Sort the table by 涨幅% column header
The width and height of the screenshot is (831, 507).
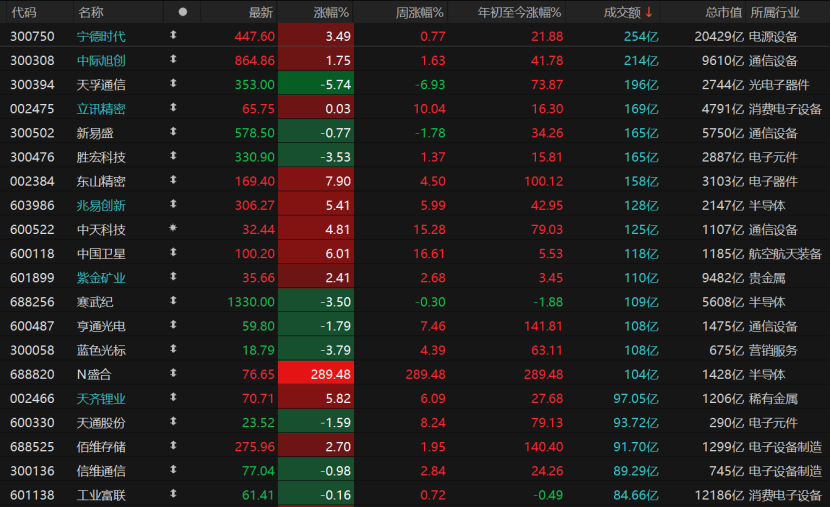click(330, 12)
